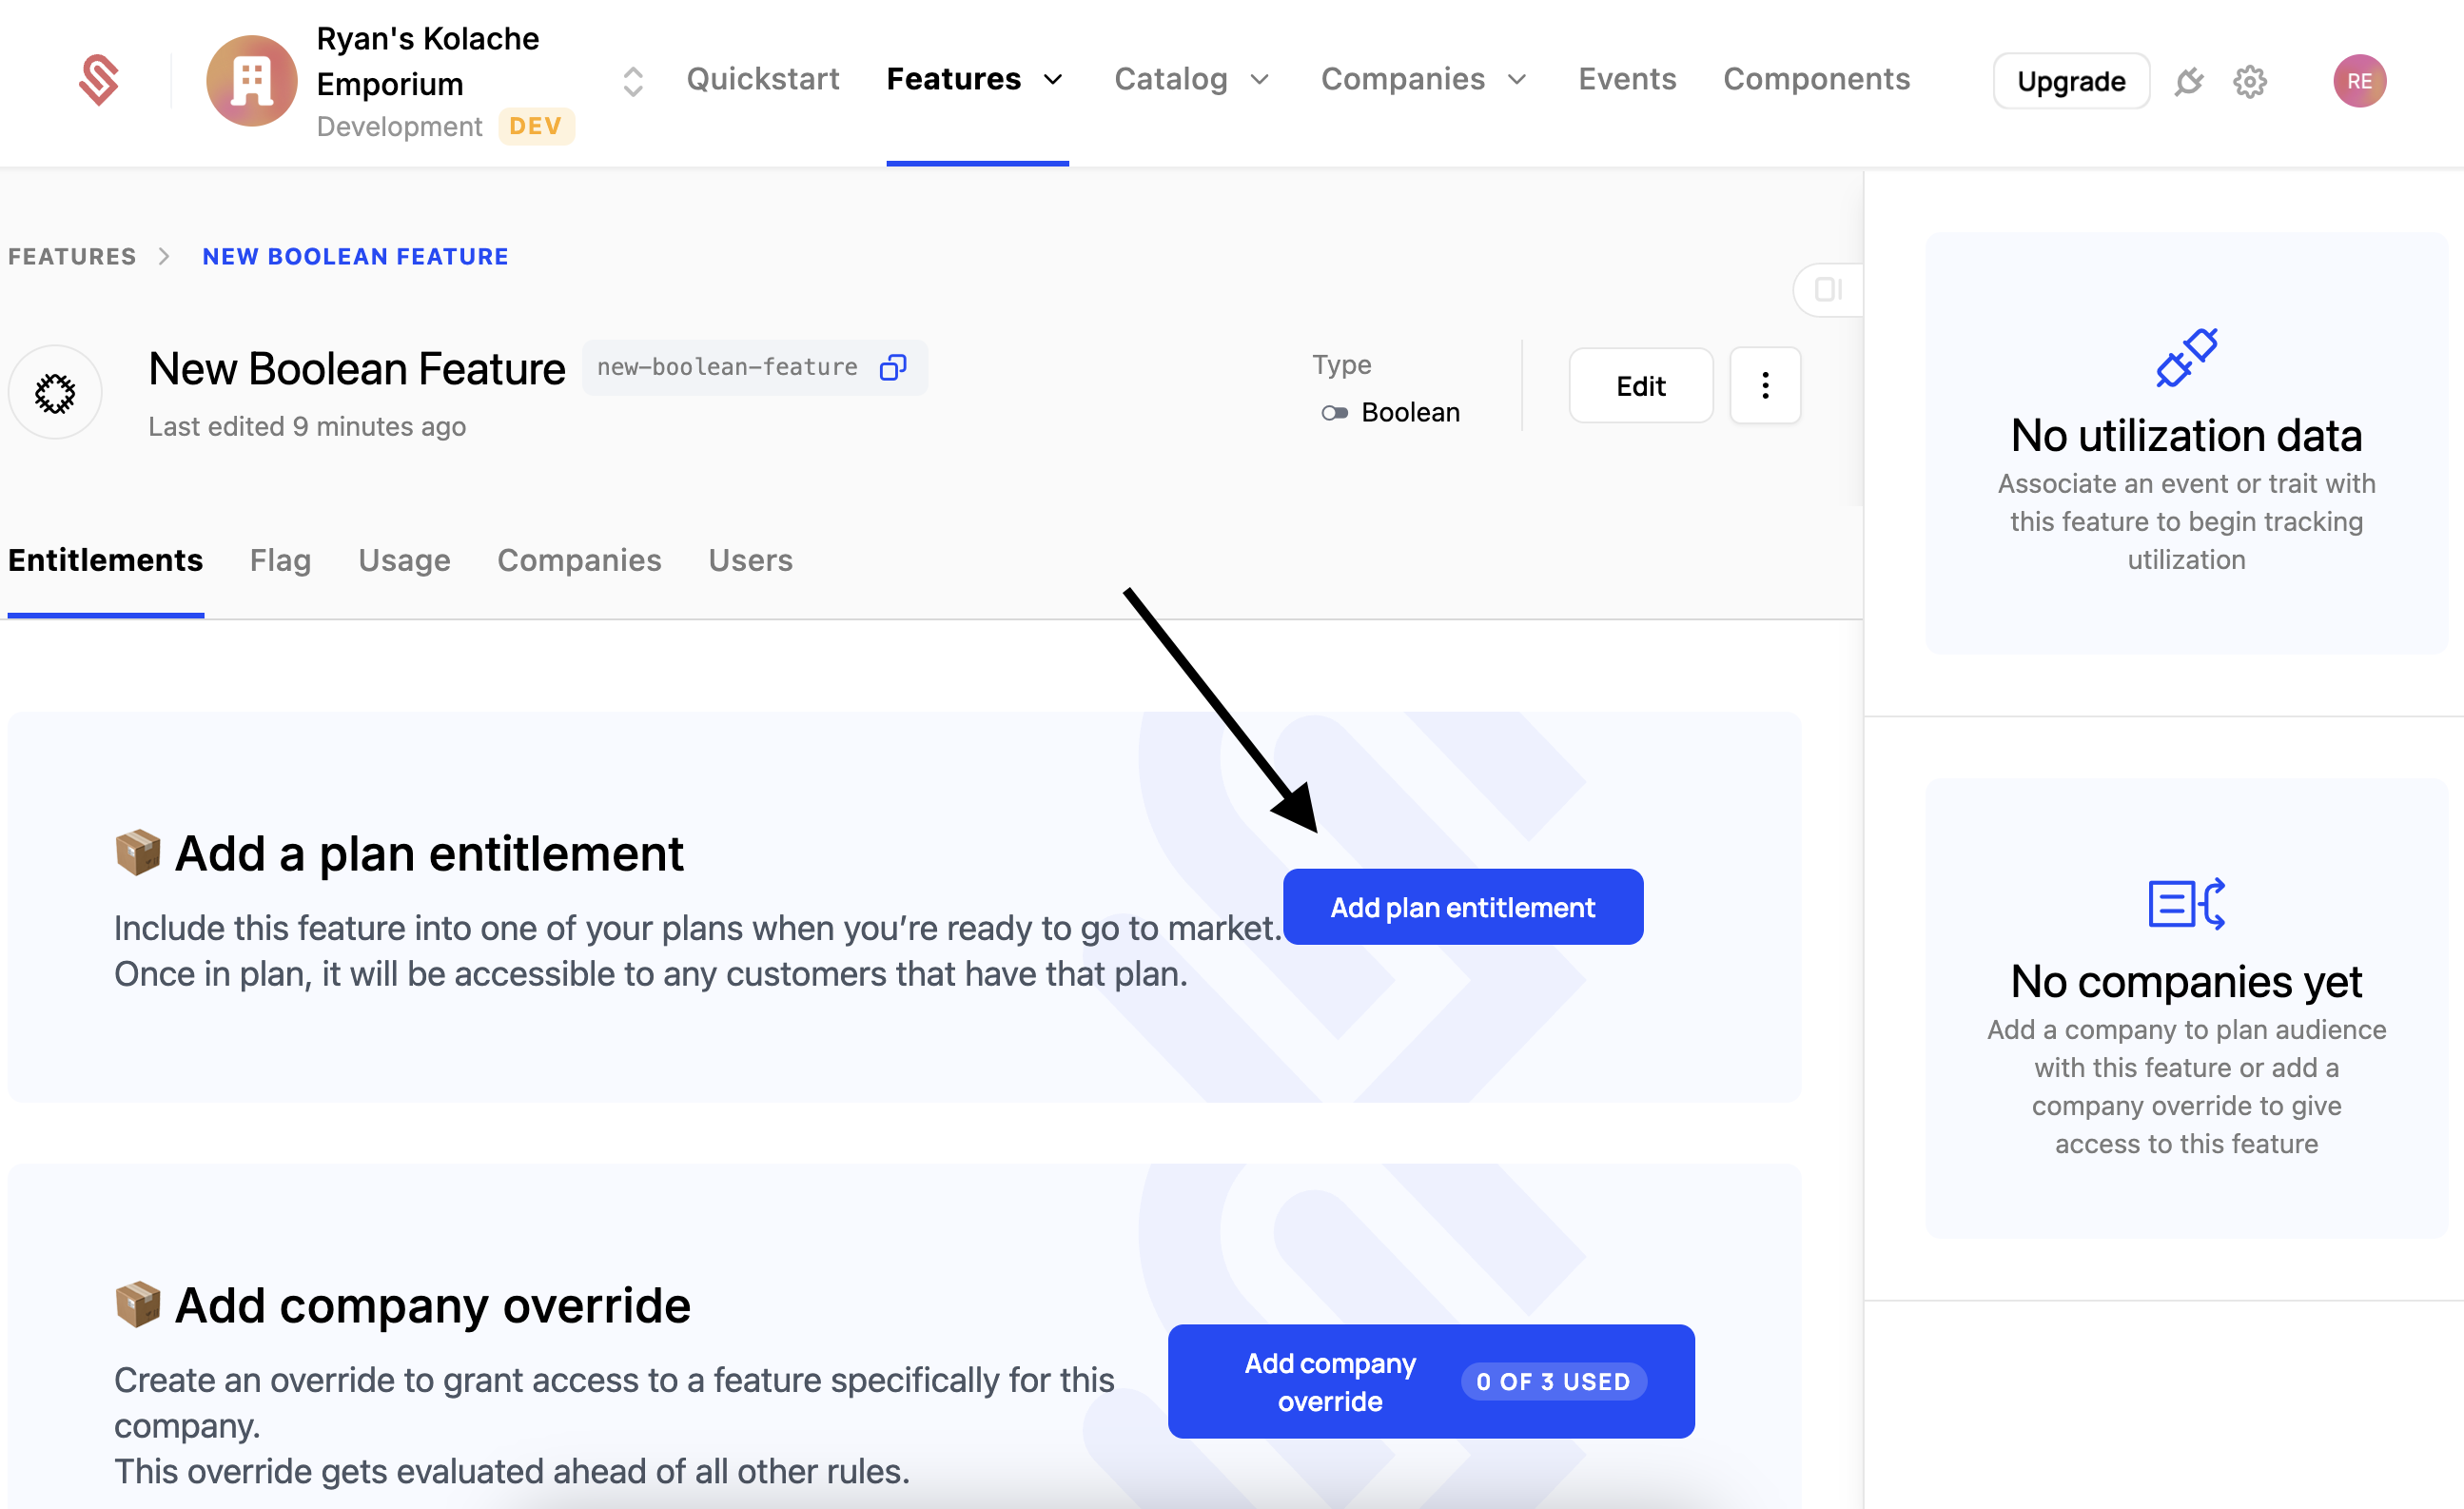Open the Catalog dropdown menu

click(1258, 80)
